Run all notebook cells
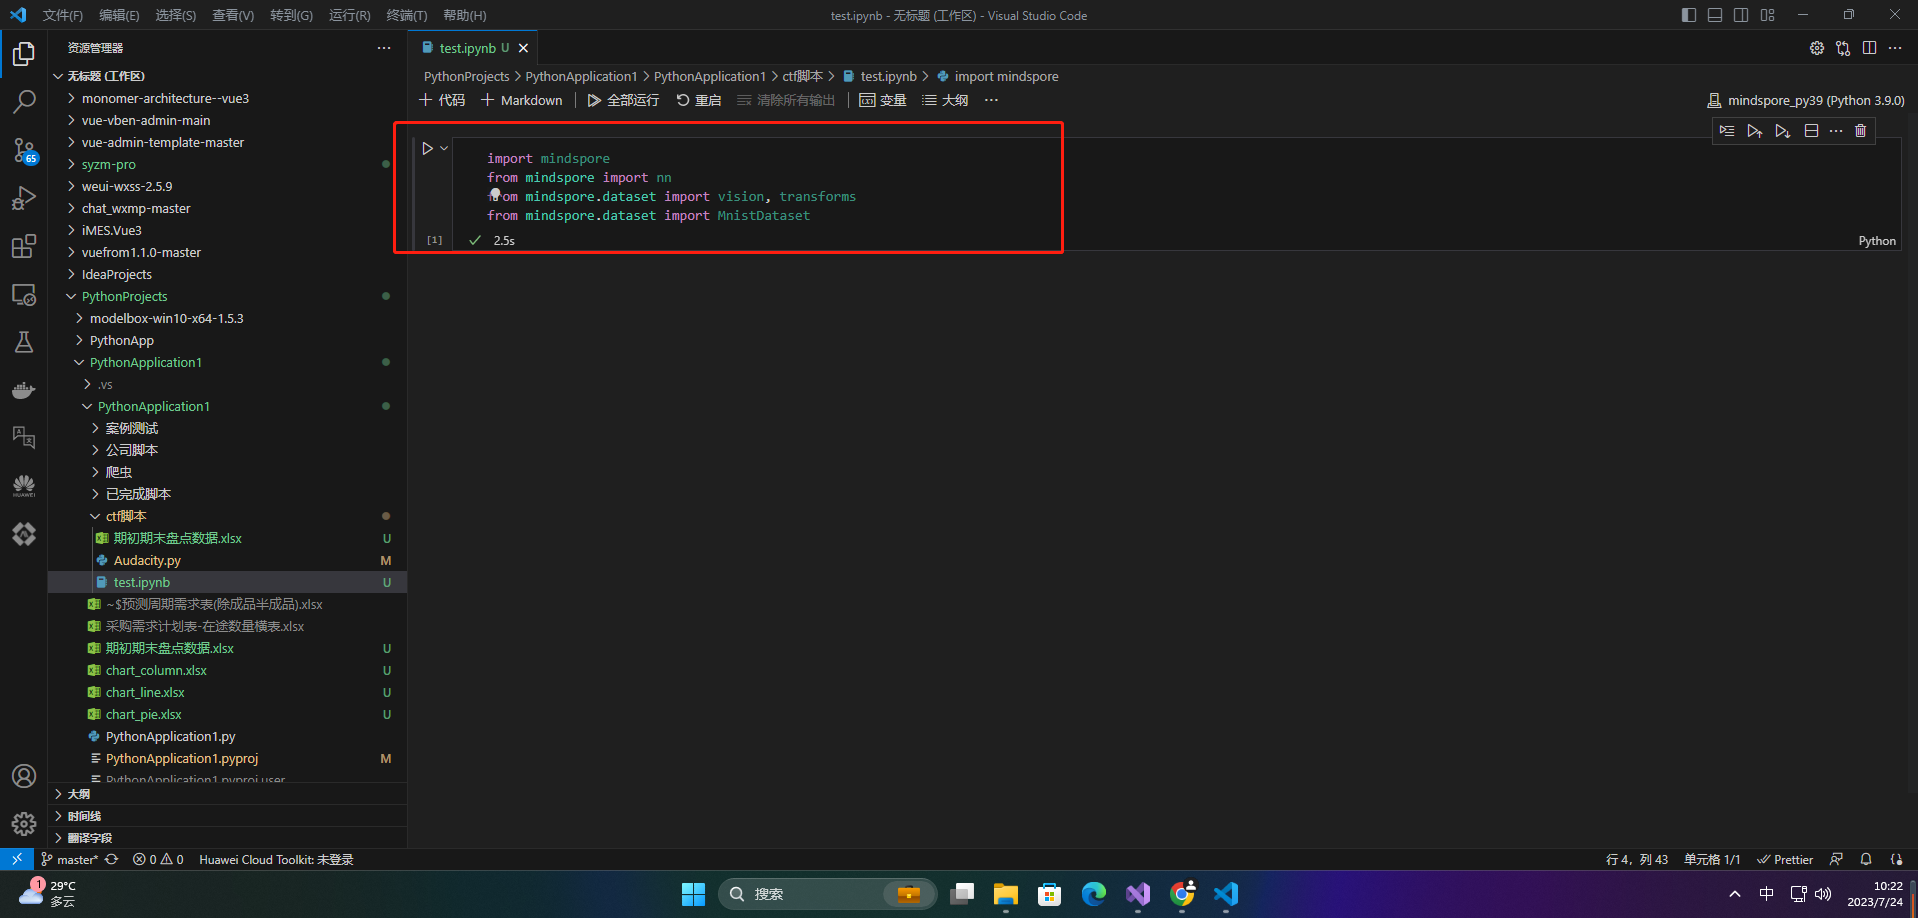The width and height of the screenshot is (1918, 918). click(x=623, y=100)
